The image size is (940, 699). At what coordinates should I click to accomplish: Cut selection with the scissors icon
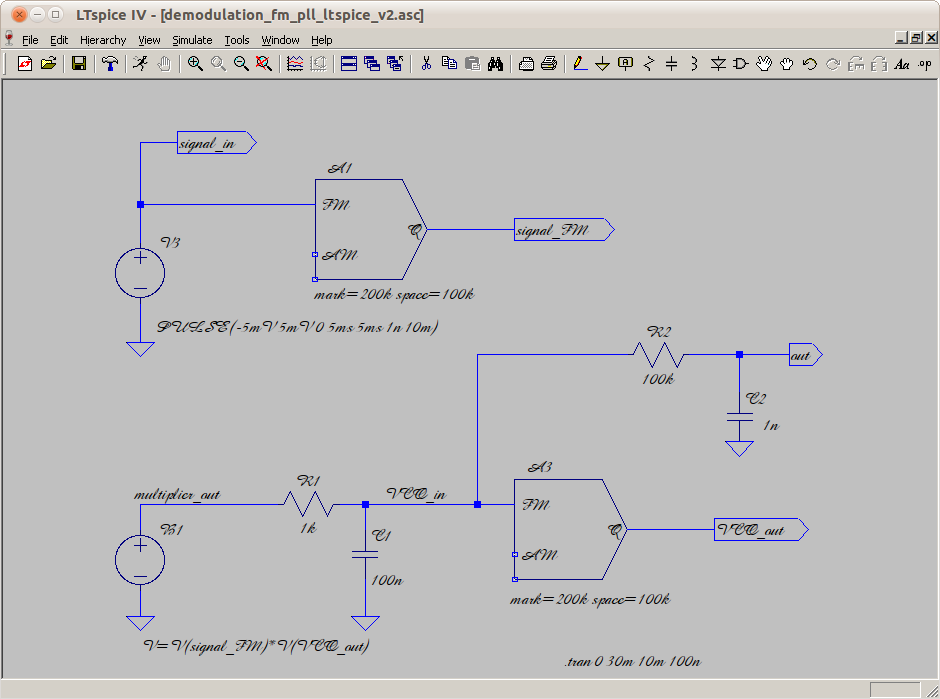426,64
